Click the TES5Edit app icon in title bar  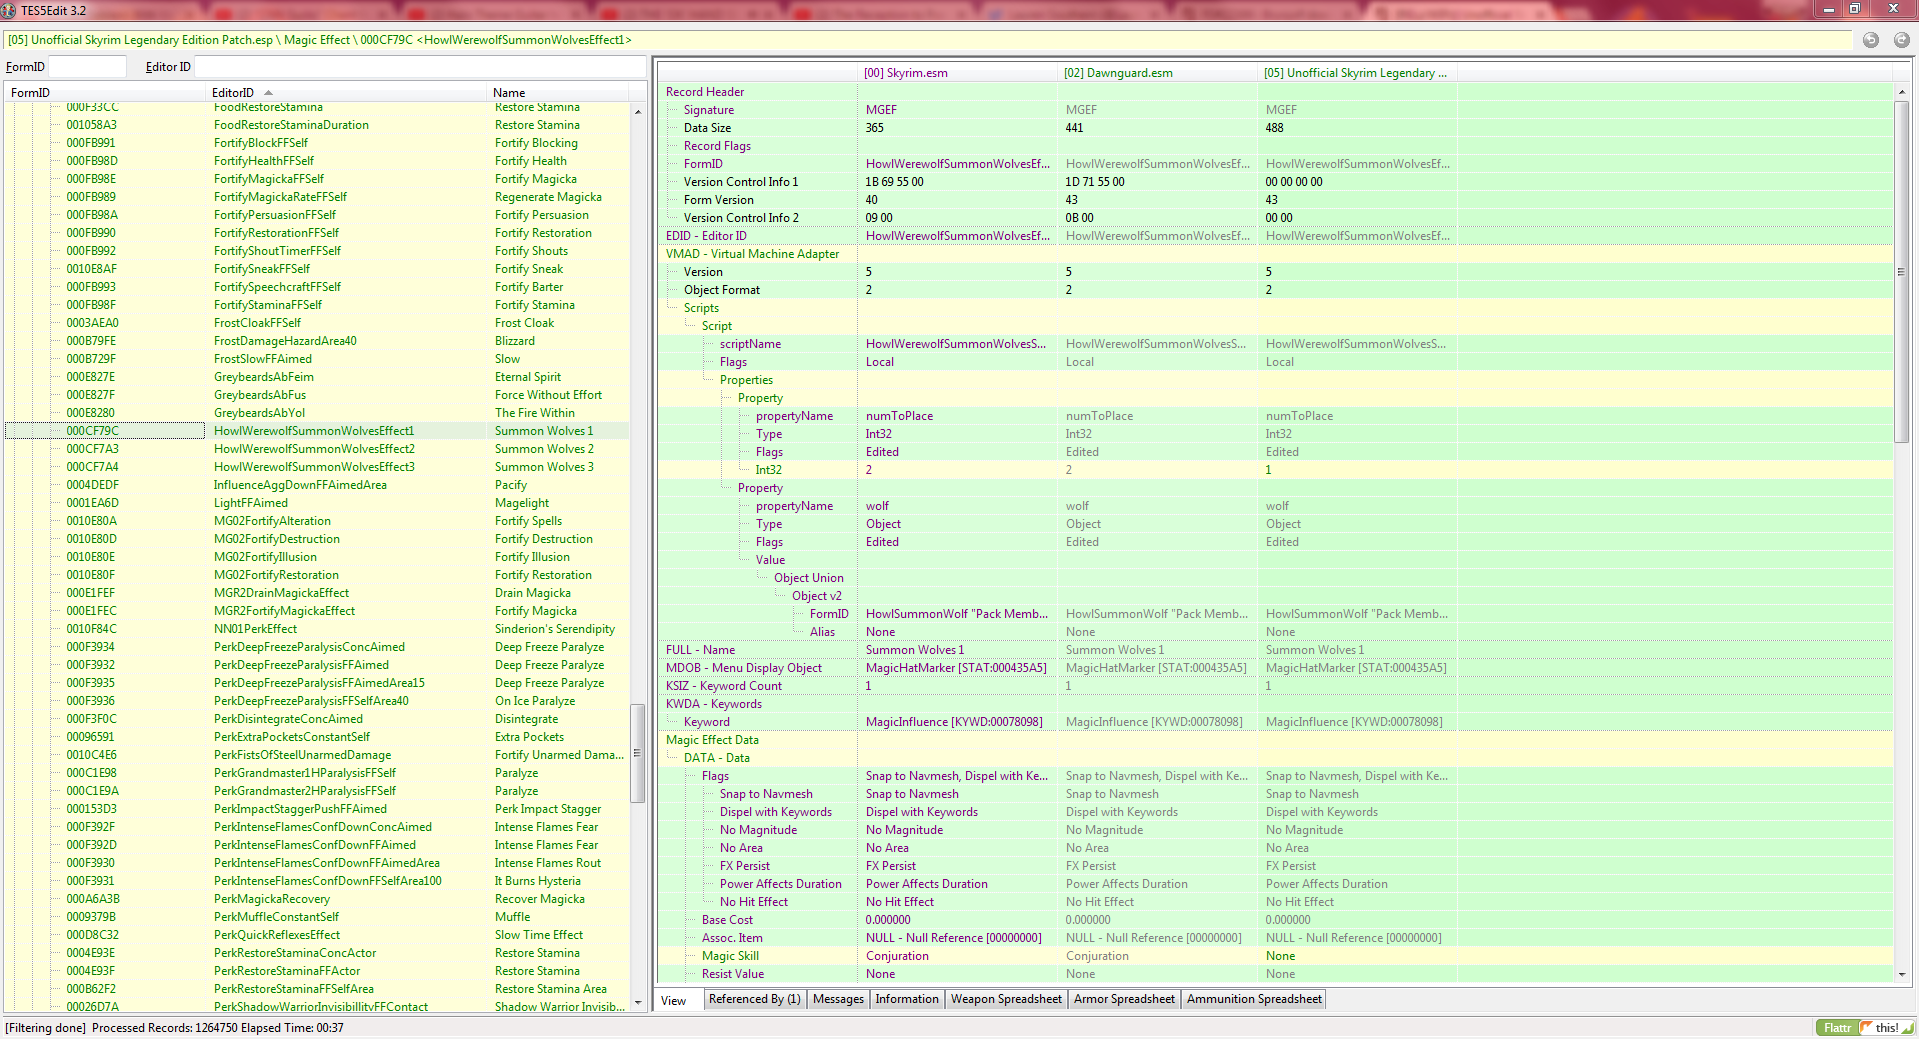click(x=9, y=10)
